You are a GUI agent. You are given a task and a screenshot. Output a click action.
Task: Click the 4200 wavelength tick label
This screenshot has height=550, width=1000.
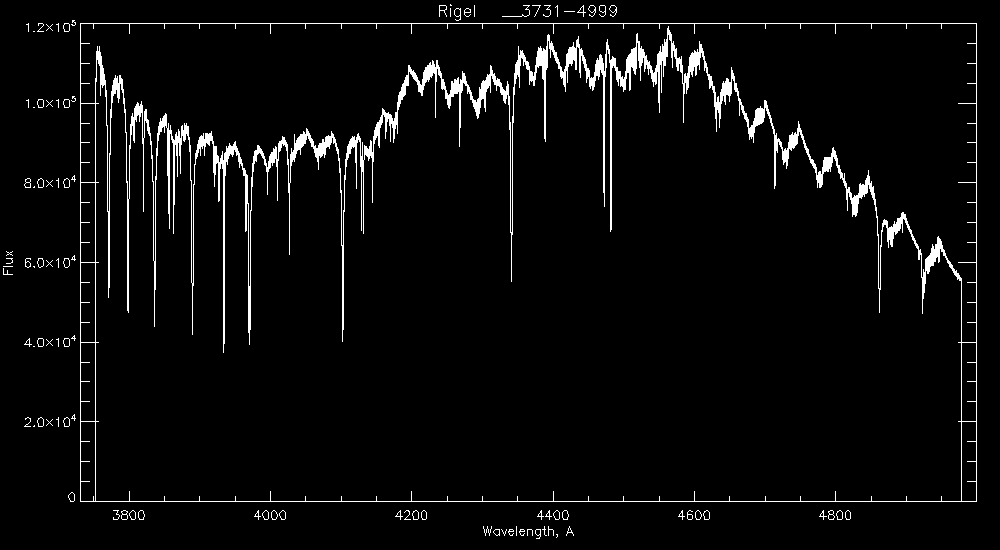pos(411,515)
